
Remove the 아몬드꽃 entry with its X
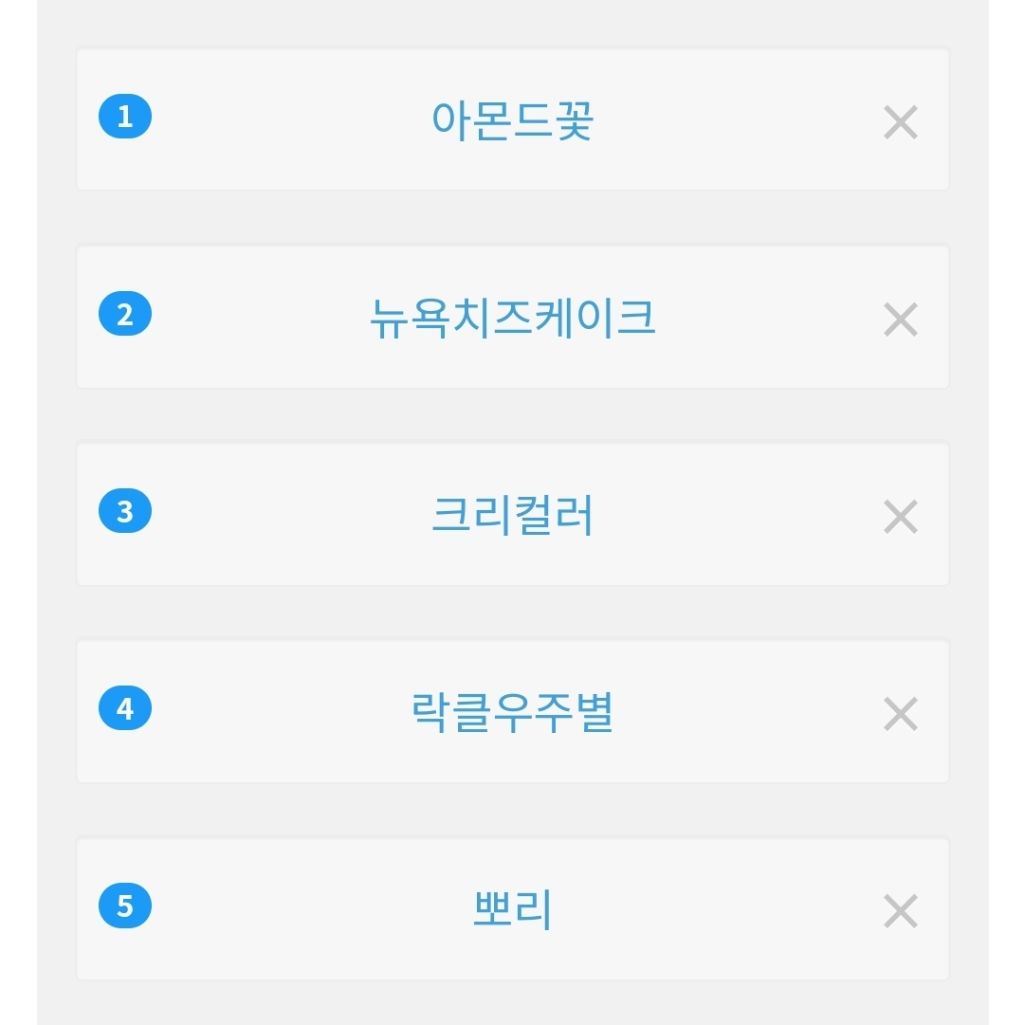point(900,123)
